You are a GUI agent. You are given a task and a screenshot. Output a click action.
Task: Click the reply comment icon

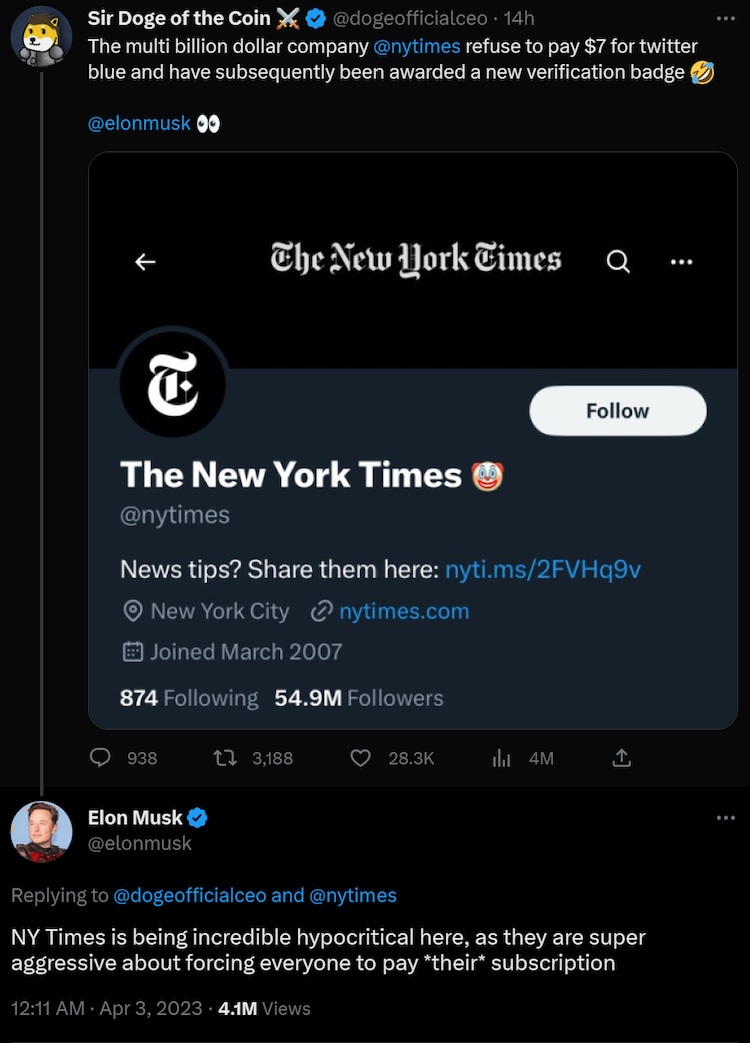click(101, 758)
